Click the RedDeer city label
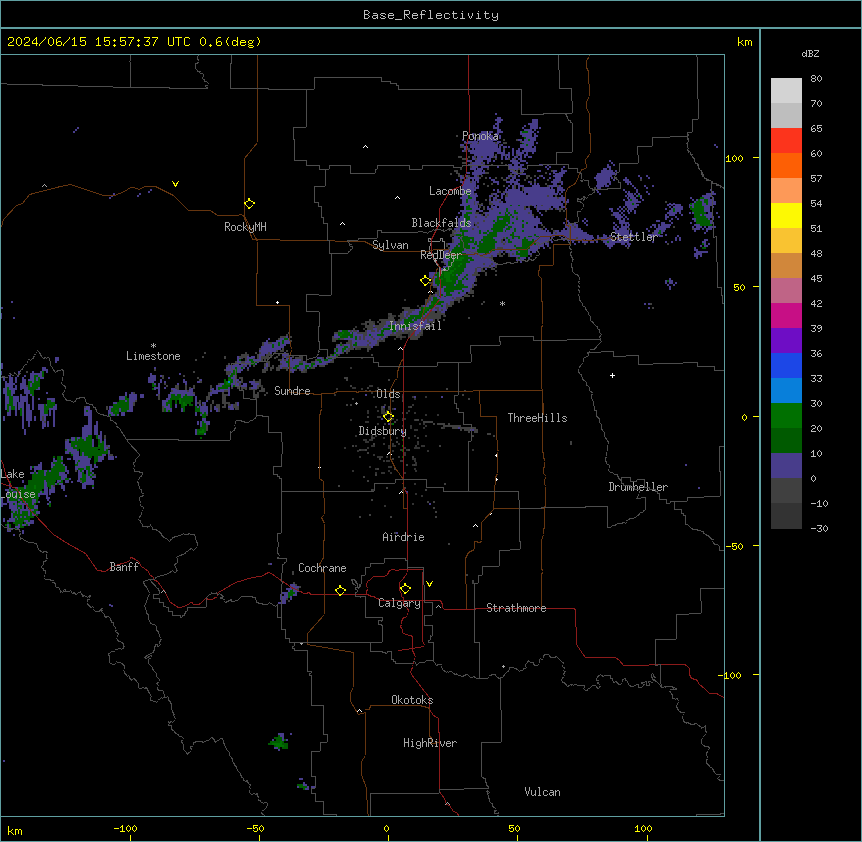862x842 pixels. pyautogui.click(x=441, y=255)
